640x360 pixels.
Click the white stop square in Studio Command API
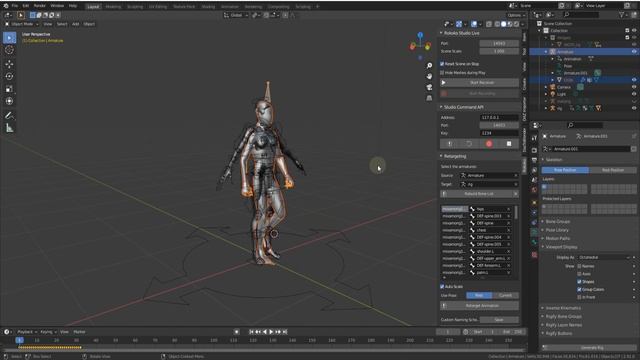(x=509, y=144)
